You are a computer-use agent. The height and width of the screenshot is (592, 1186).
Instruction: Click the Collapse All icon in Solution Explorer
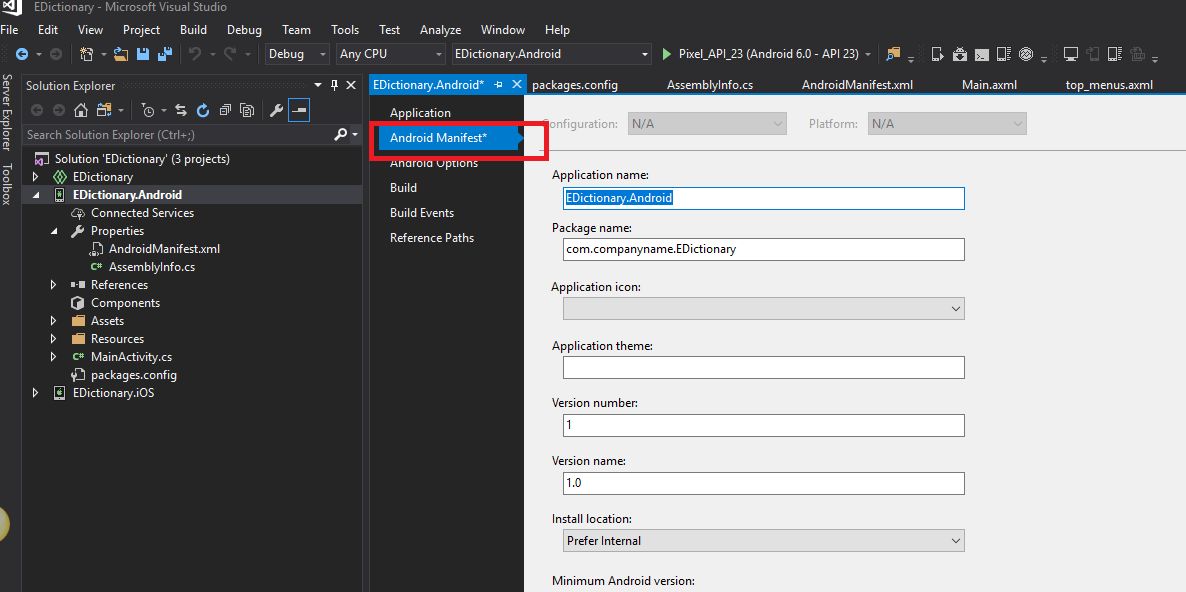click(x=225, y=110)
